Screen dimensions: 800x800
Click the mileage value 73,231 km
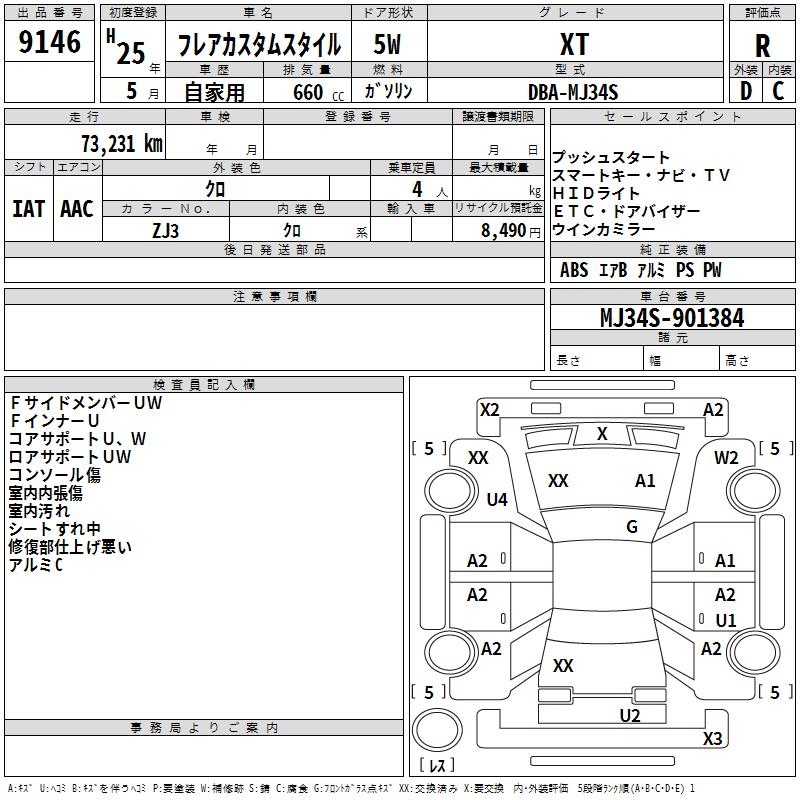pyautogui.click(x=121, y=143)
